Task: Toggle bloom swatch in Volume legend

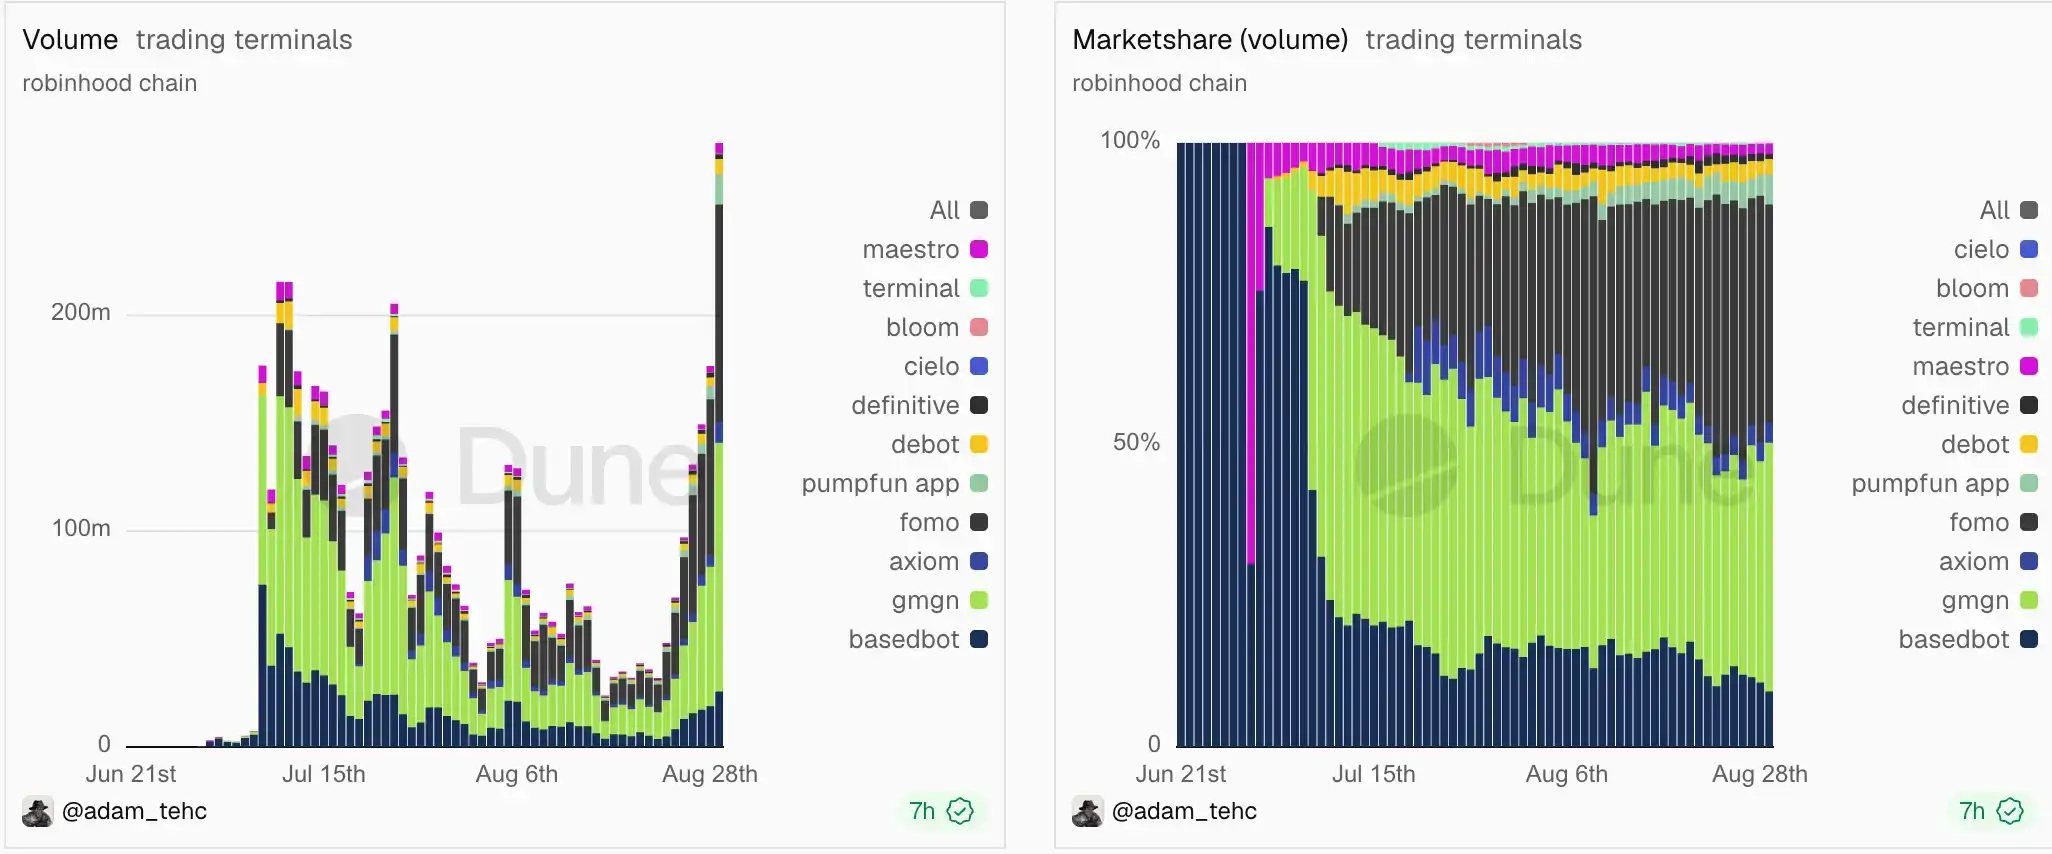Action: click(979, 327)
